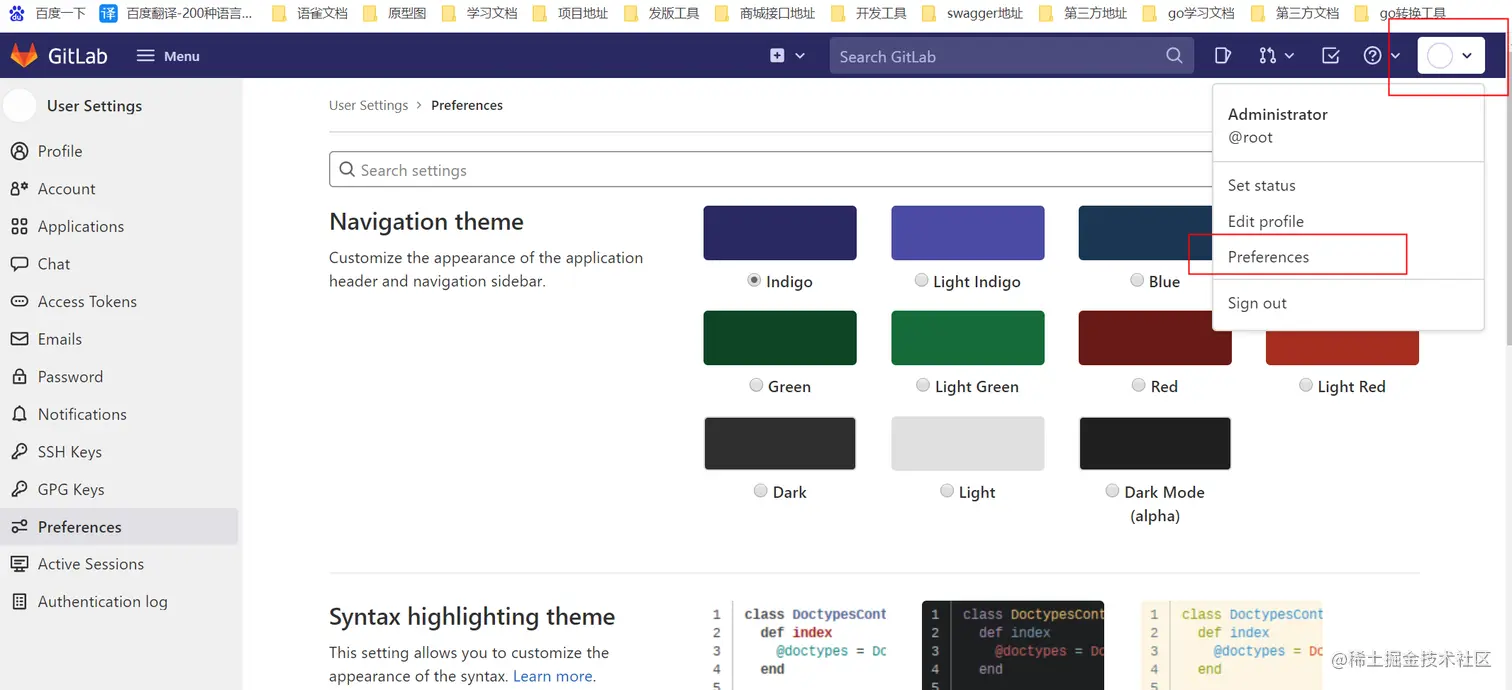Click User Settings breadcrumb link
Image resolution: width=1512 pixels, height=690 pixels.
pyautogui.click(x=368, y=105)
